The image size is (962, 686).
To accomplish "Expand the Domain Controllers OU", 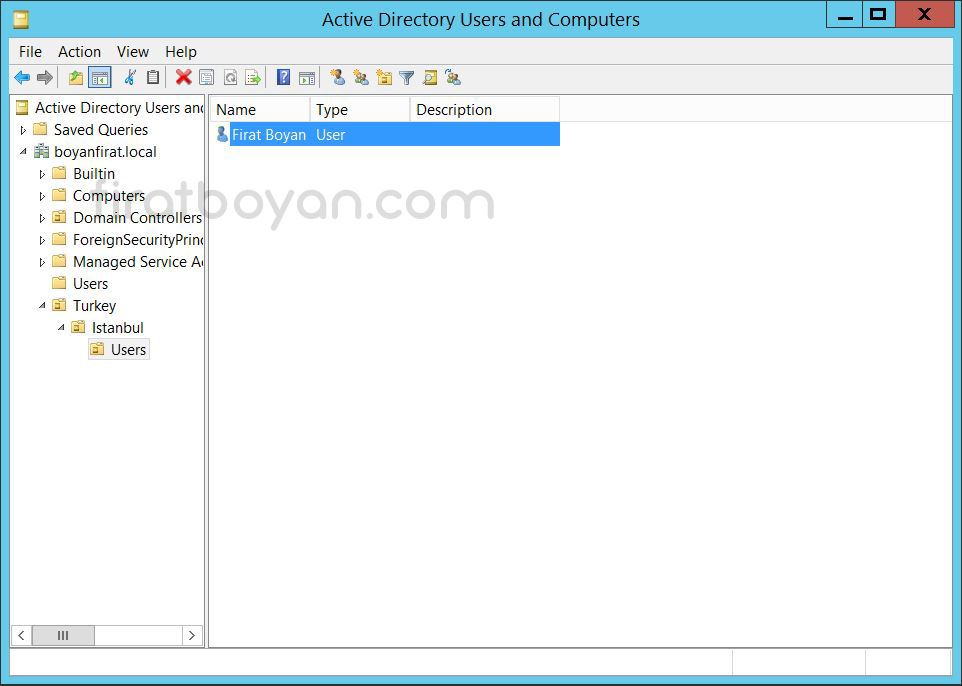I will click(x=42, y=218).
